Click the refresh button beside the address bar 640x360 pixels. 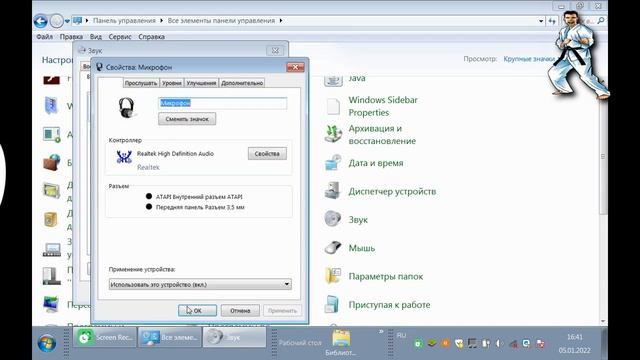coord(552,21)
